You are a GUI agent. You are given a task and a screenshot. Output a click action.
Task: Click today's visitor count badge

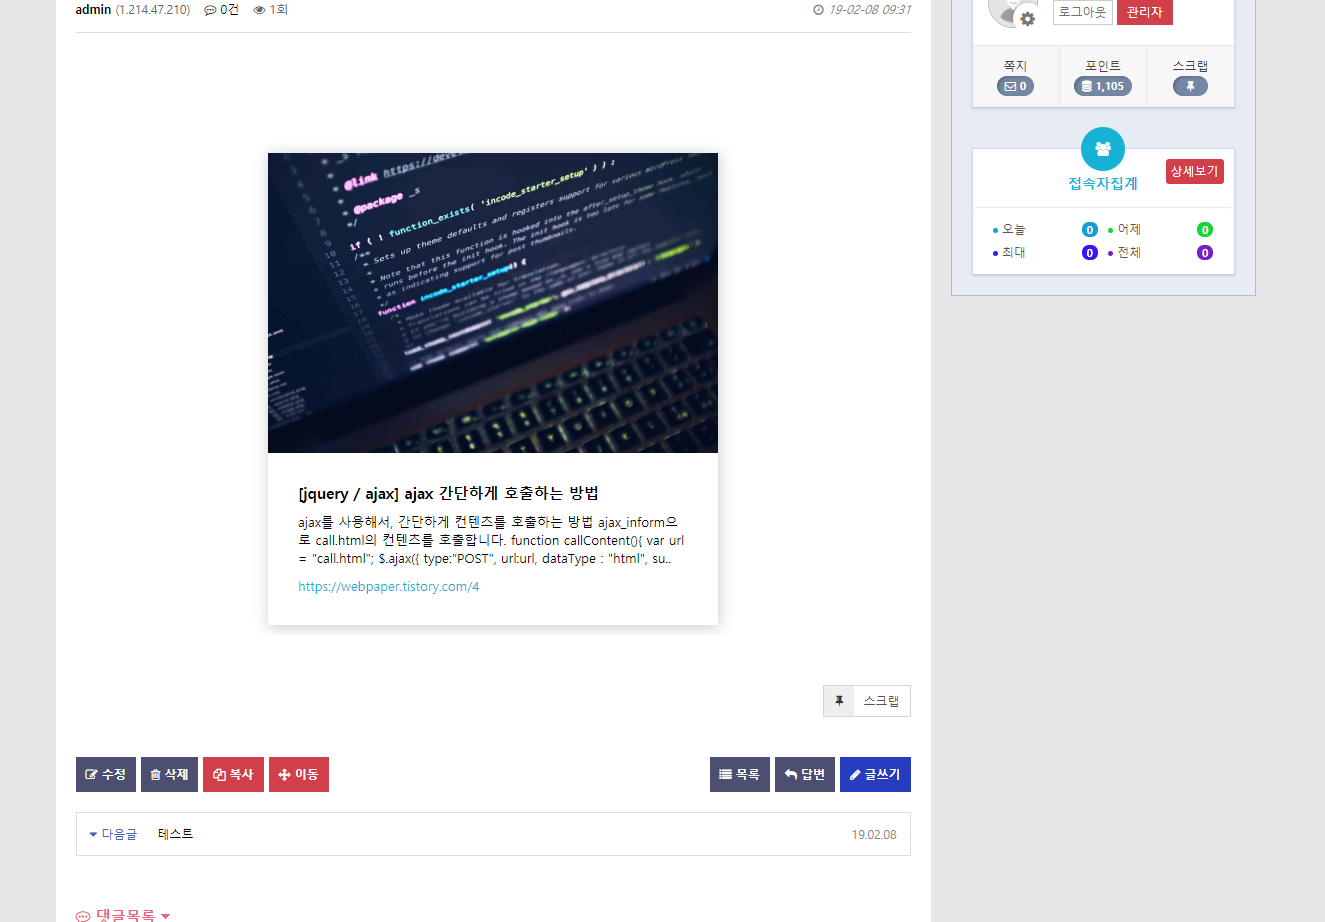coord(1090,230)
